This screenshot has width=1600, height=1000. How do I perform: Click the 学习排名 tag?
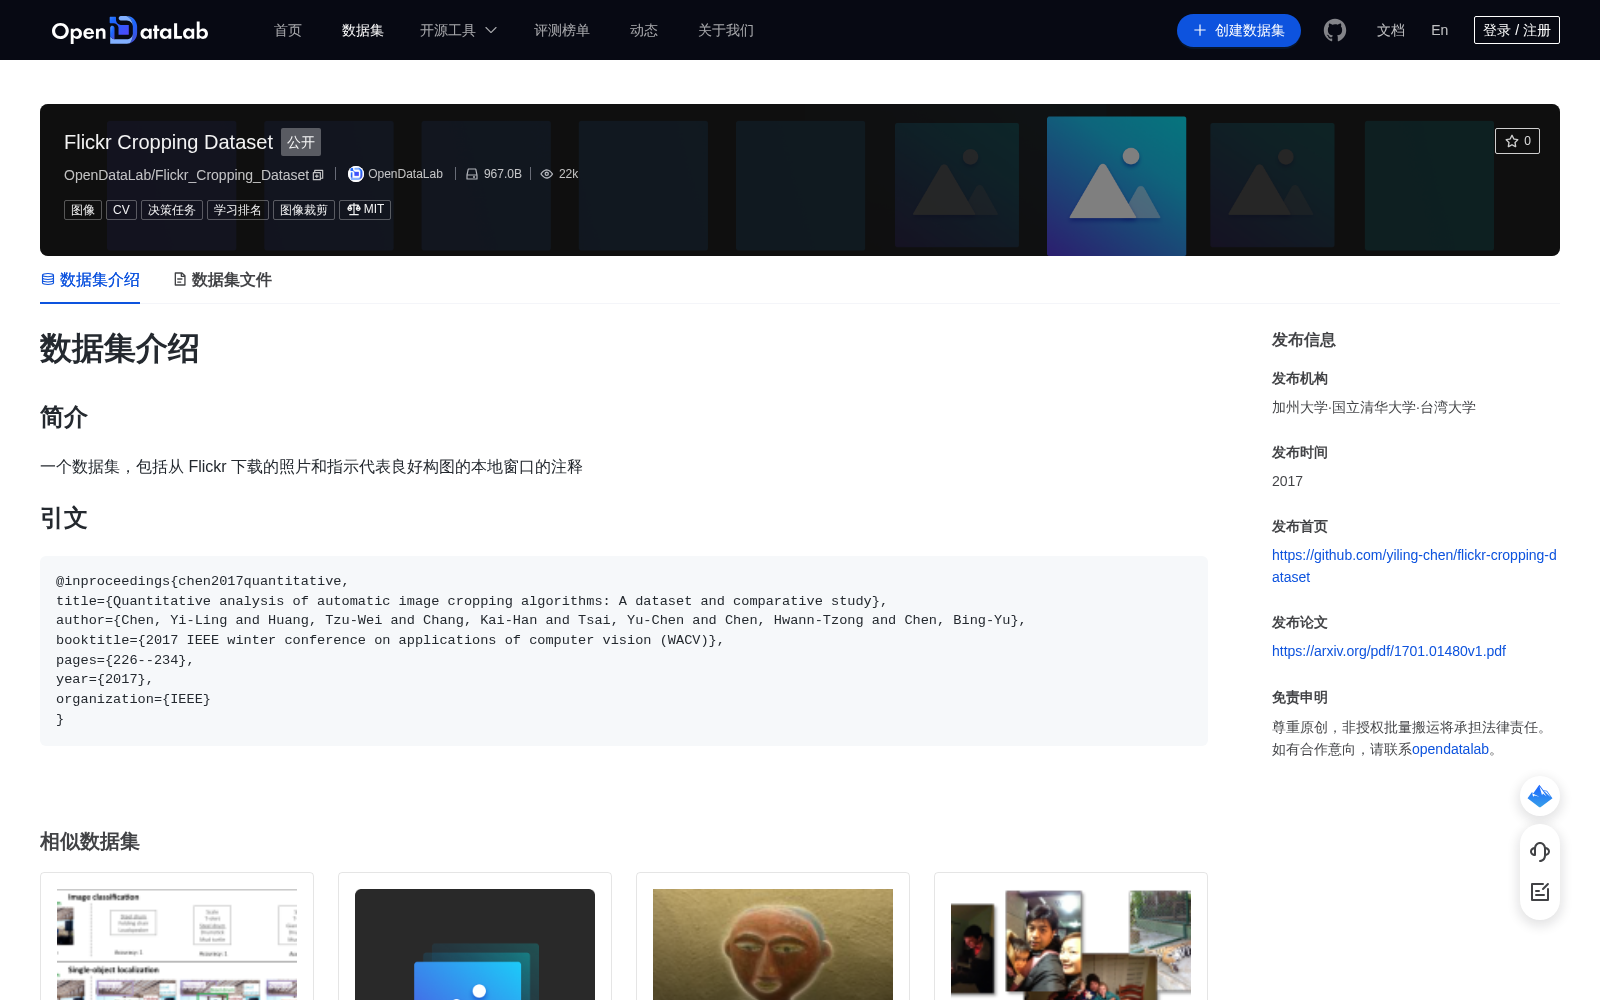238,210
